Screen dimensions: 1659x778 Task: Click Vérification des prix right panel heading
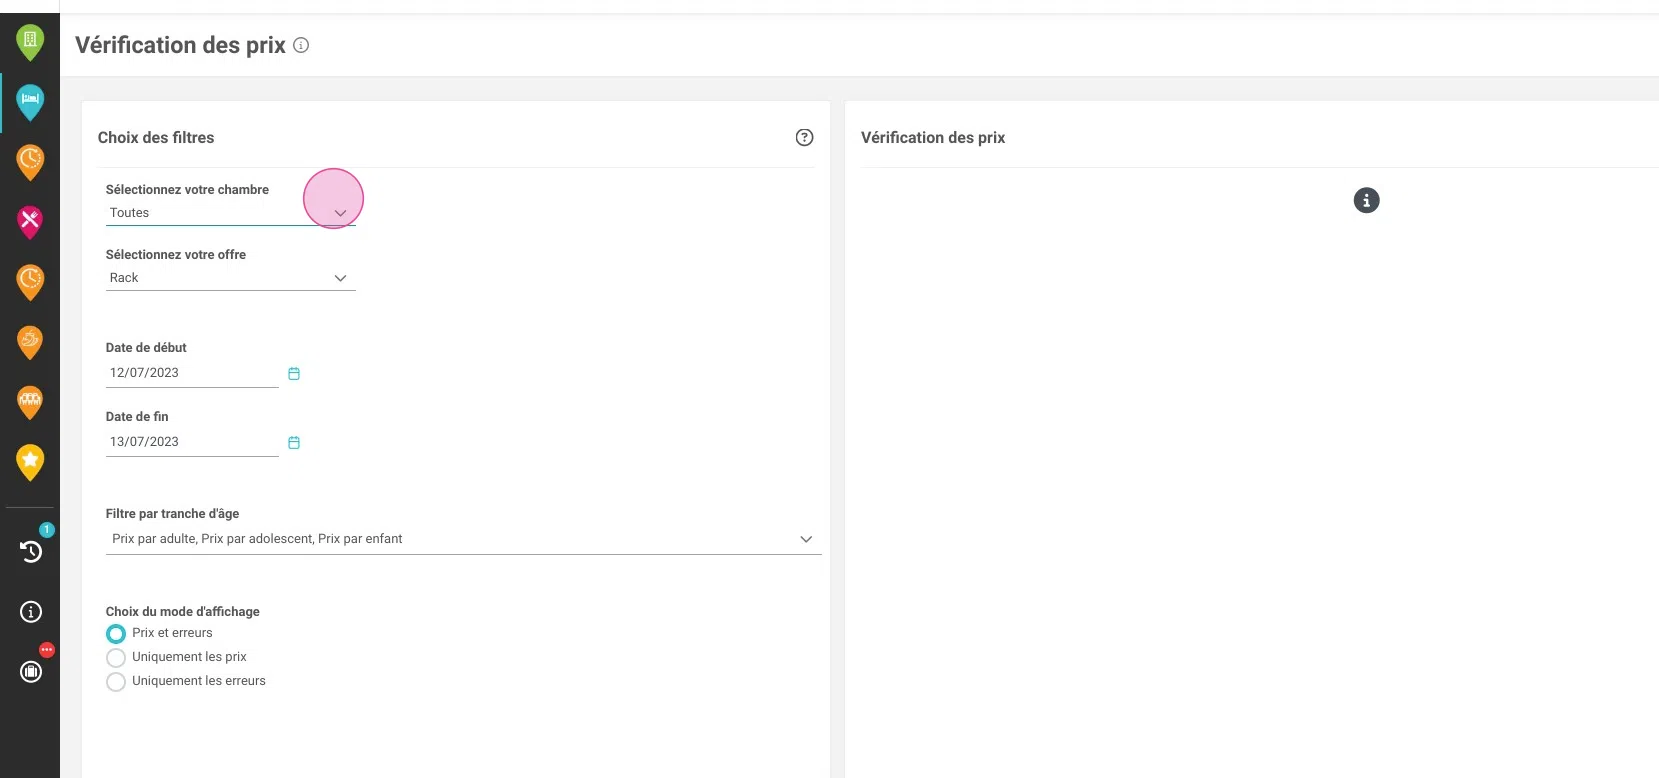tap(933, 138)
